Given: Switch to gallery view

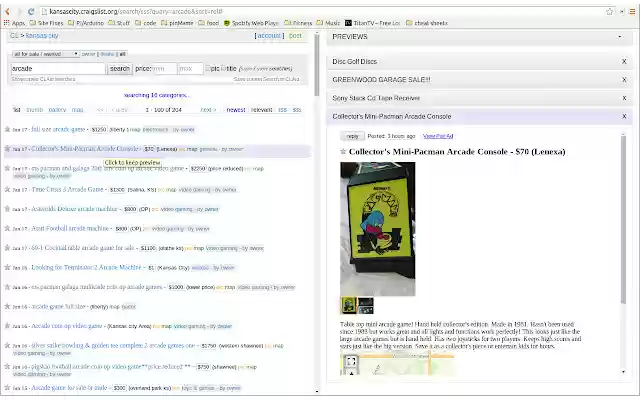Looking at the screenshot, I should [x=57, y=110].
